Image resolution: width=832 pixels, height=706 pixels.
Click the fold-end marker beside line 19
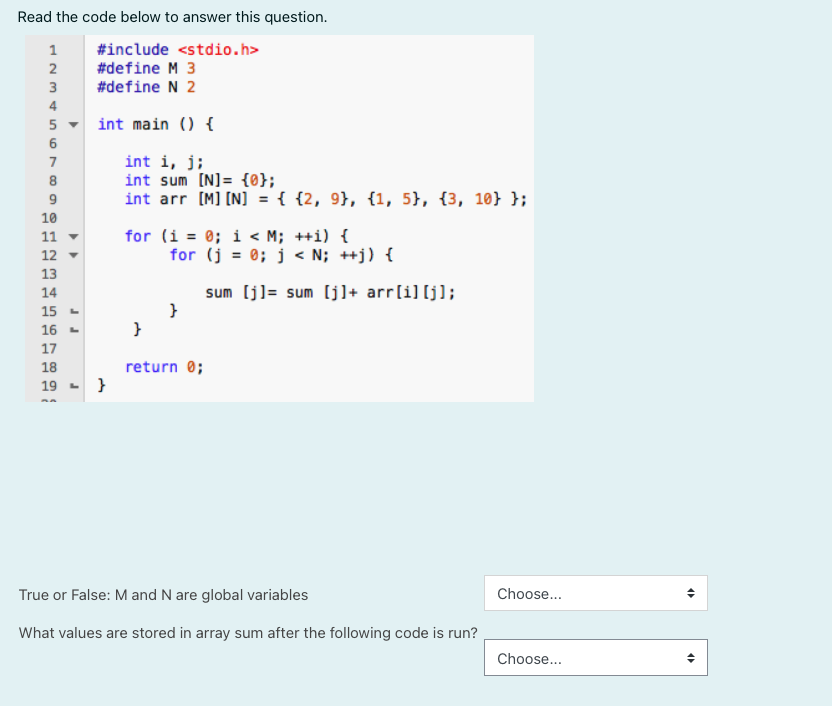point(72,385)
